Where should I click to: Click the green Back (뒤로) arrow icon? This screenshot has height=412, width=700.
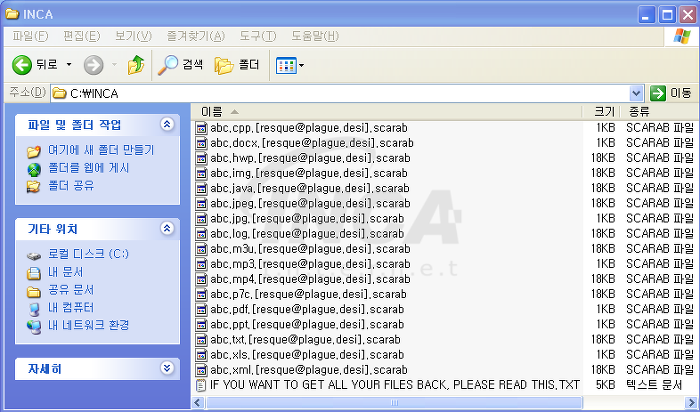[21, 65]
